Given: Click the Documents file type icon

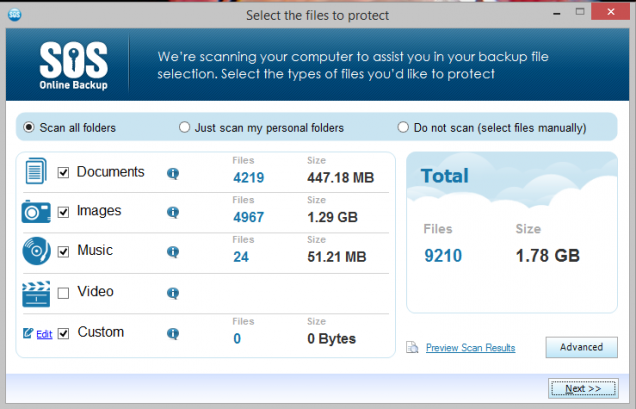Looking at the screenshot, I should coord(35,172).
